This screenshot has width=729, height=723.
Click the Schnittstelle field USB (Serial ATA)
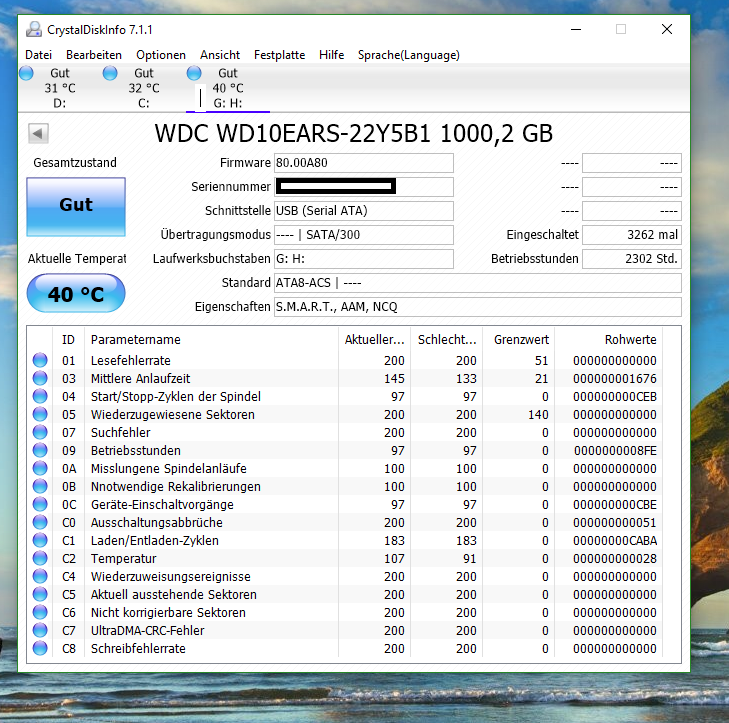(364, 211)
